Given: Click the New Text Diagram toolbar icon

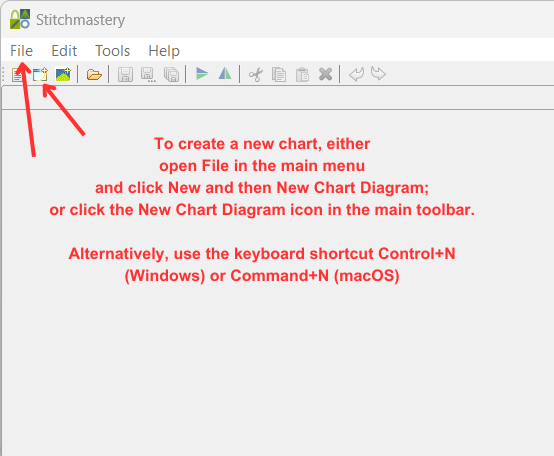Looking at the screenshot, I should coord(17,75).
